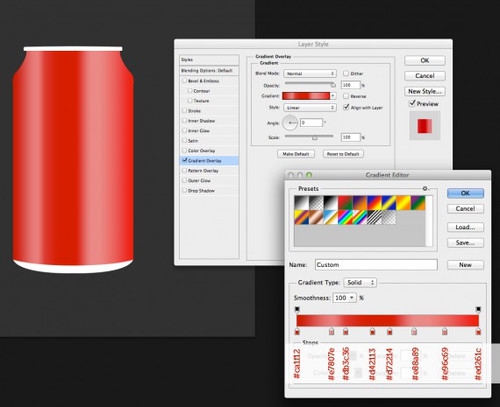Select the top-right opacity stop
The height and width of the screenshot is (407, 500).
point(478,310)
